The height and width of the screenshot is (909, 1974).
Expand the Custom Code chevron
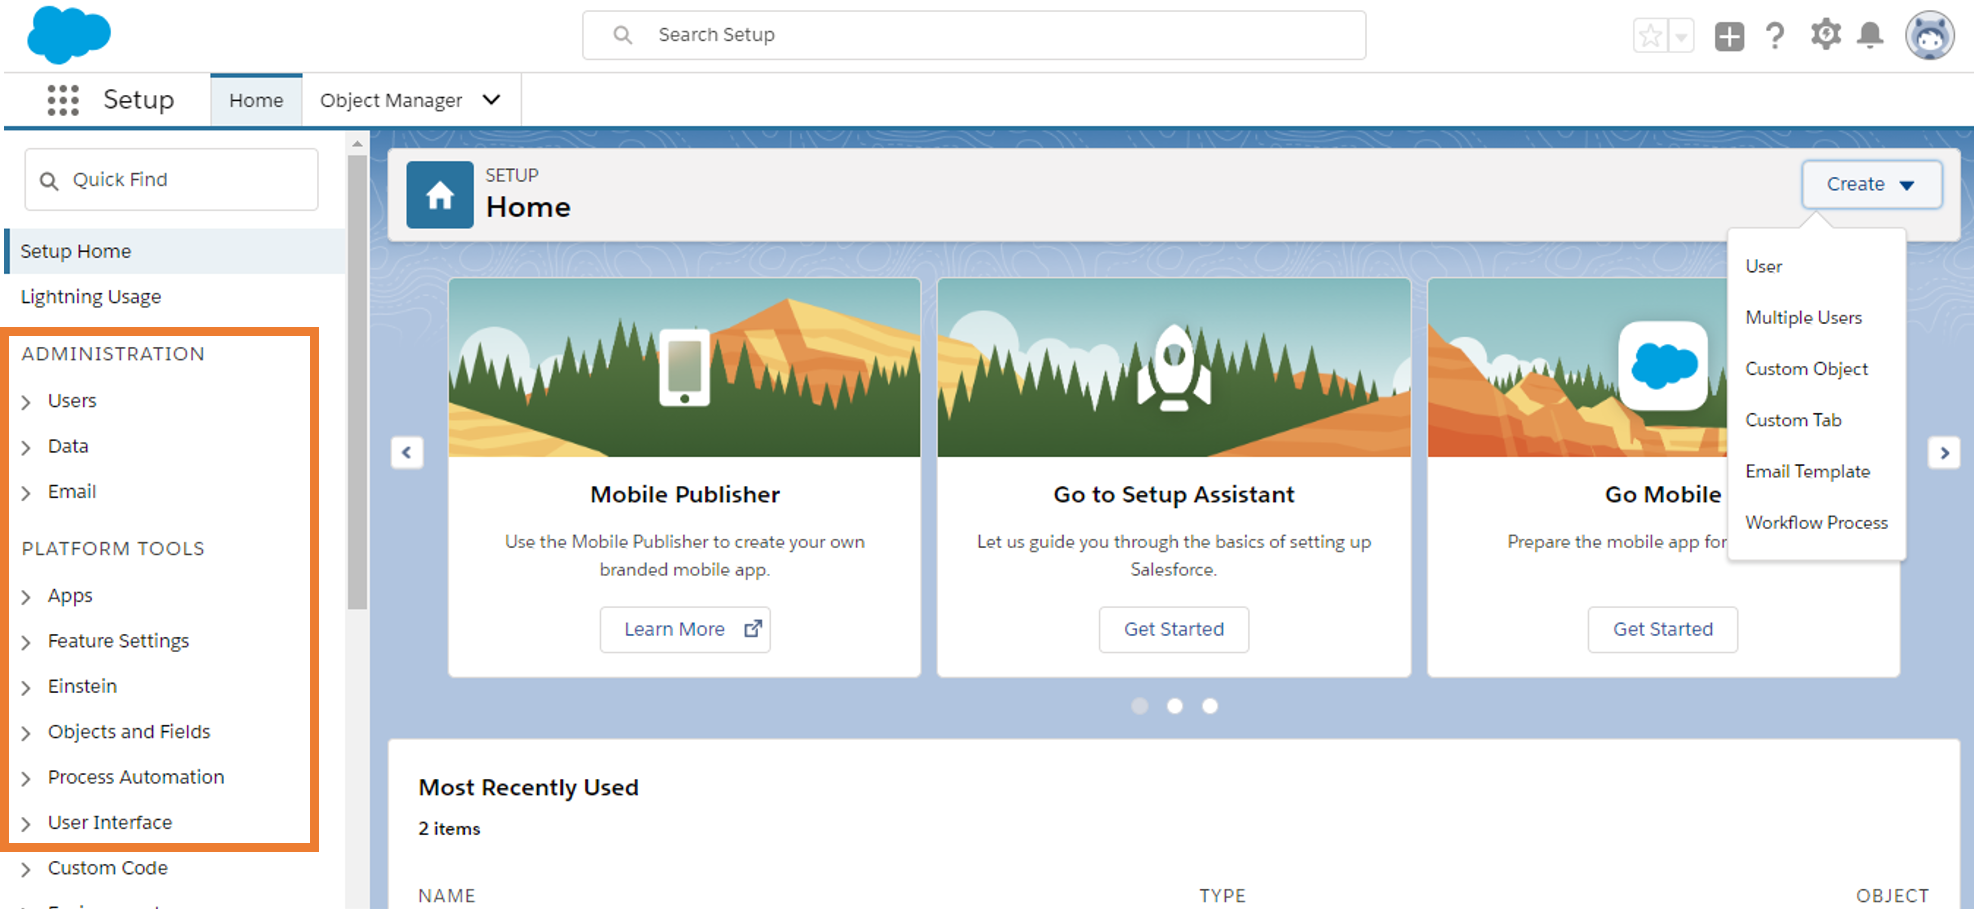(26, 869)
